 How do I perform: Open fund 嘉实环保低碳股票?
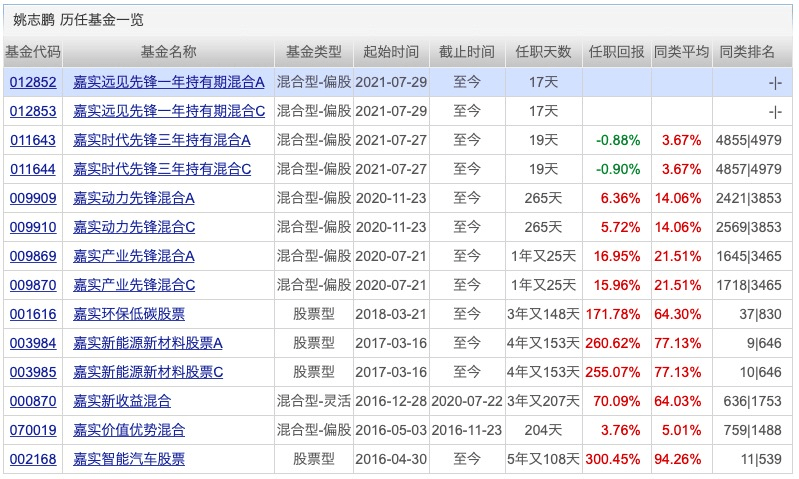click(x=129, y=314)
